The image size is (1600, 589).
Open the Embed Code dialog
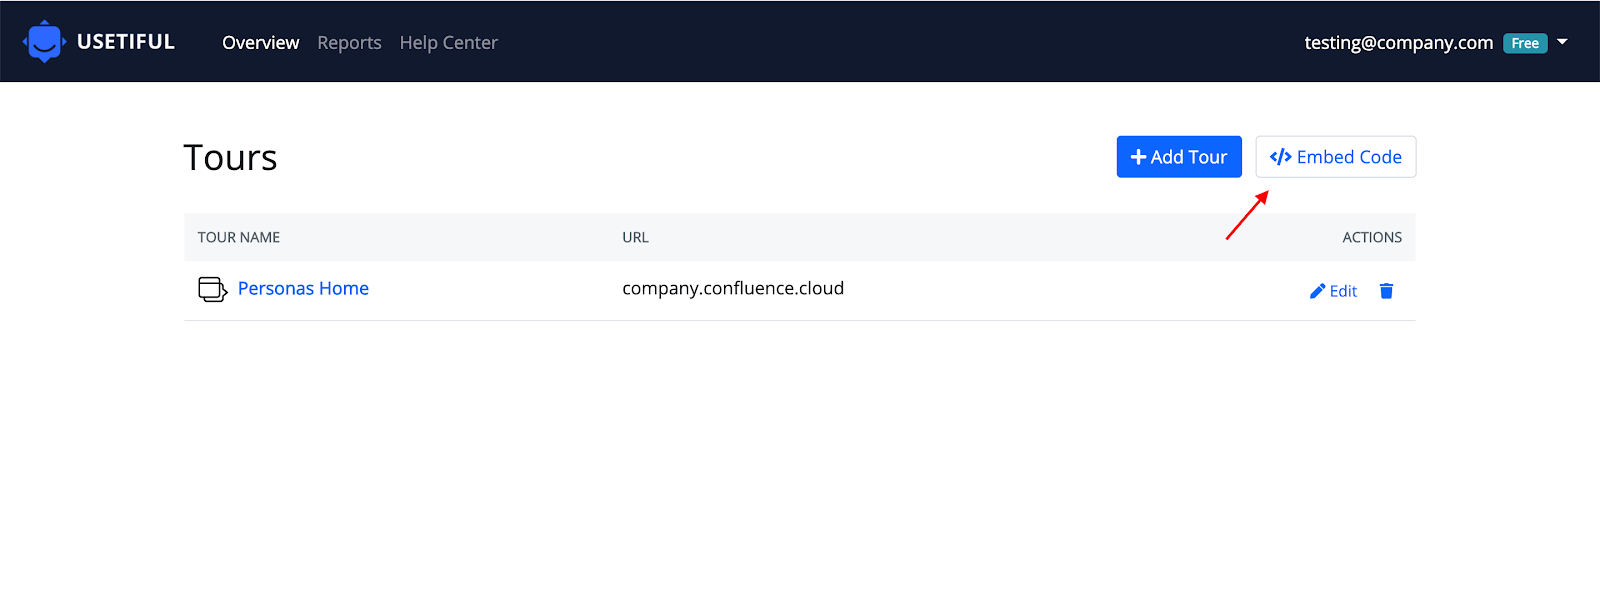tap(1336, 157)
